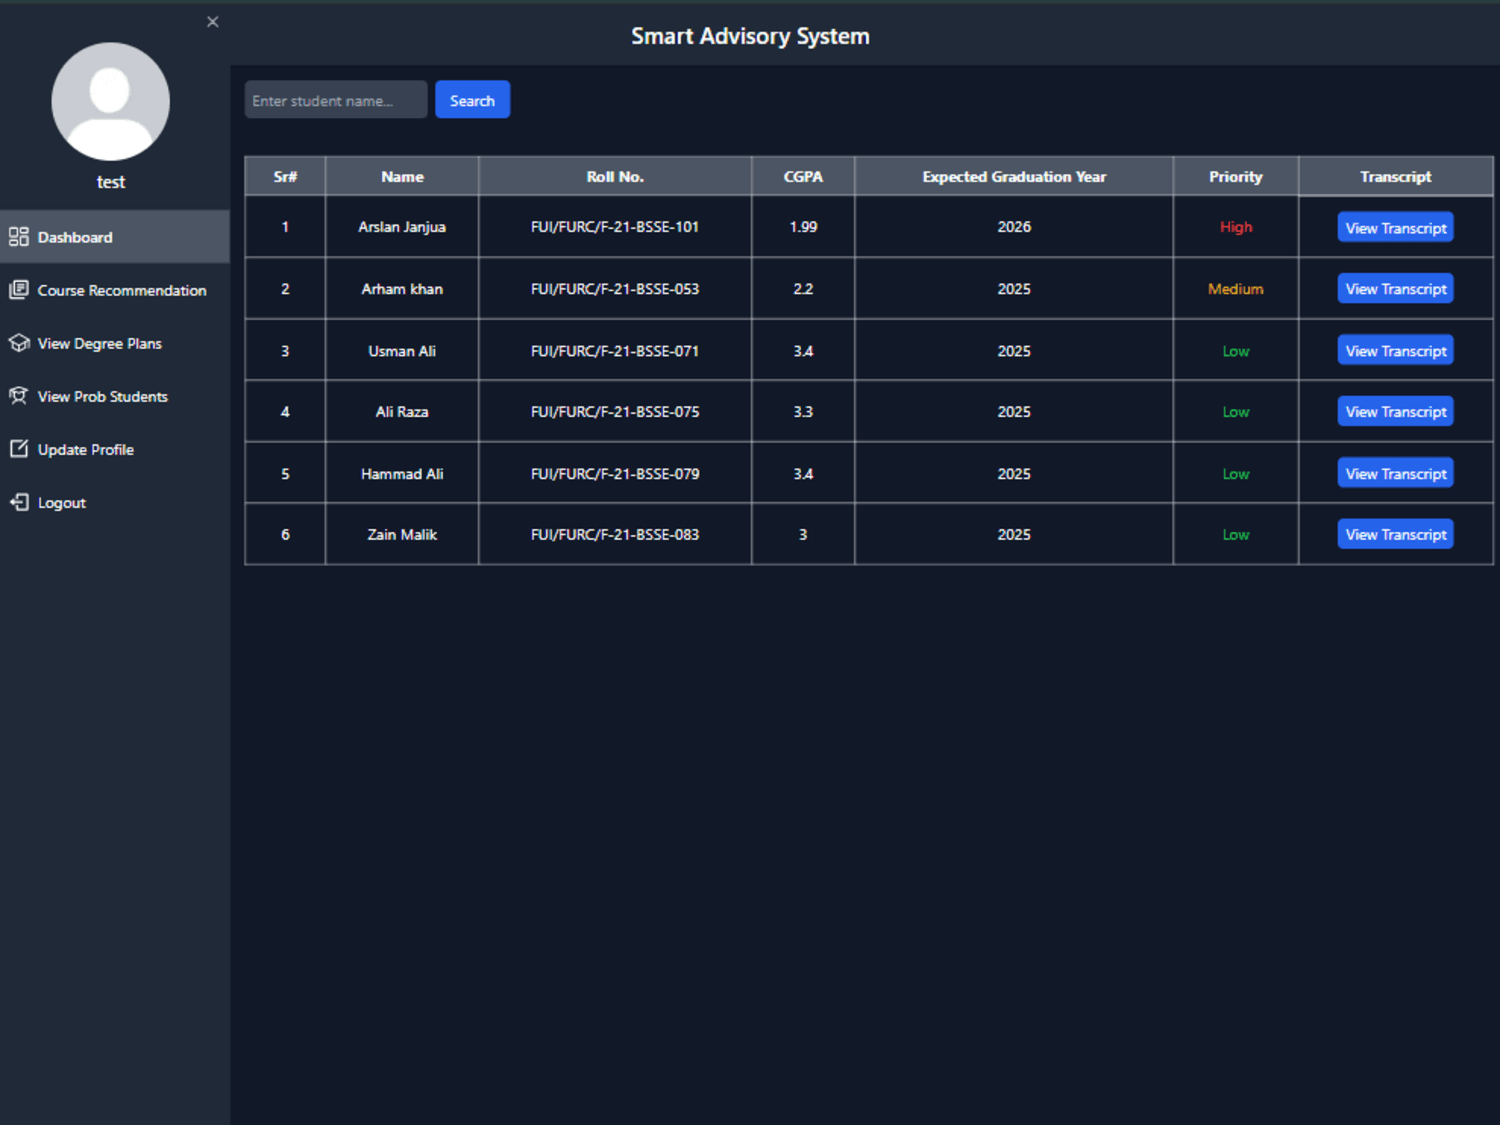This screenshot has height=1125, width=1500.
Task: Click the Course Recommendation sidebar icon
Action: [x=19, y=290]
